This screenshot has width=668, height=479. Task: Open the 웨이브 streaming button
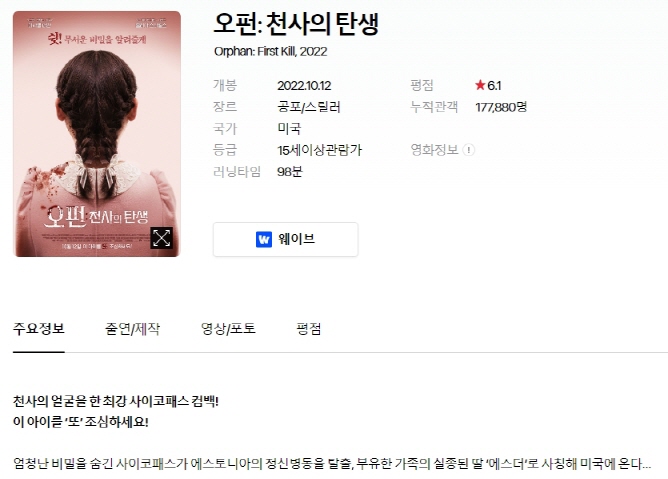(285, 240)
